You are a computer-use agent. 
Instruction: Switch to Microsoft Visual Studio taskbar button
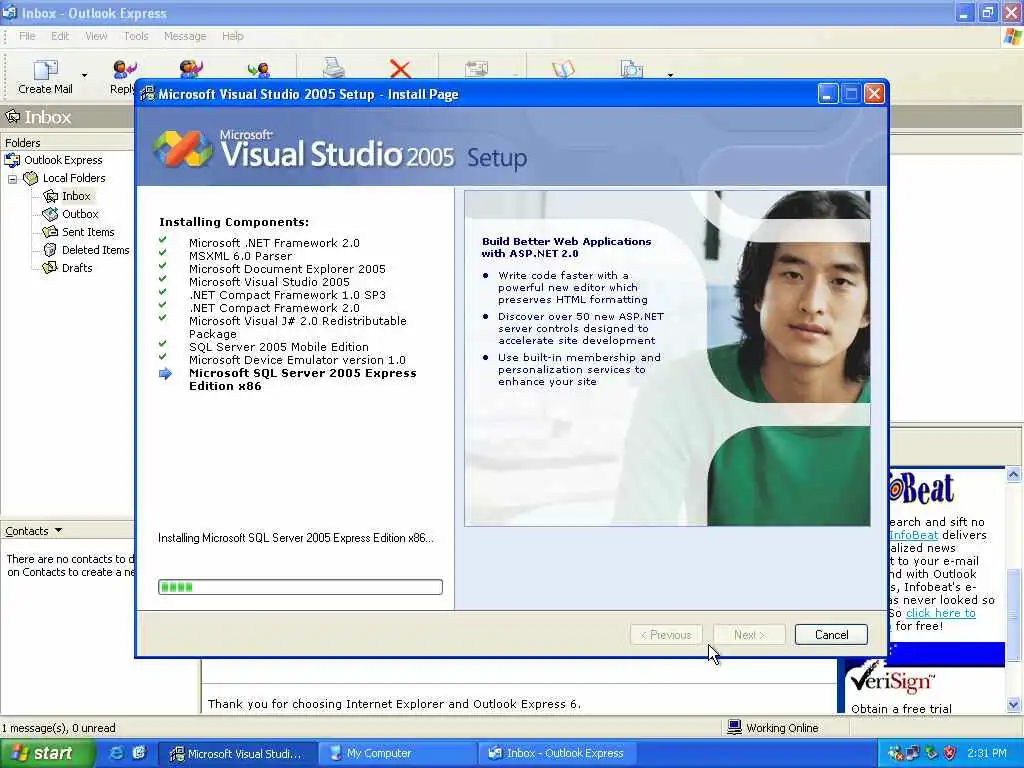click(239, 754)
